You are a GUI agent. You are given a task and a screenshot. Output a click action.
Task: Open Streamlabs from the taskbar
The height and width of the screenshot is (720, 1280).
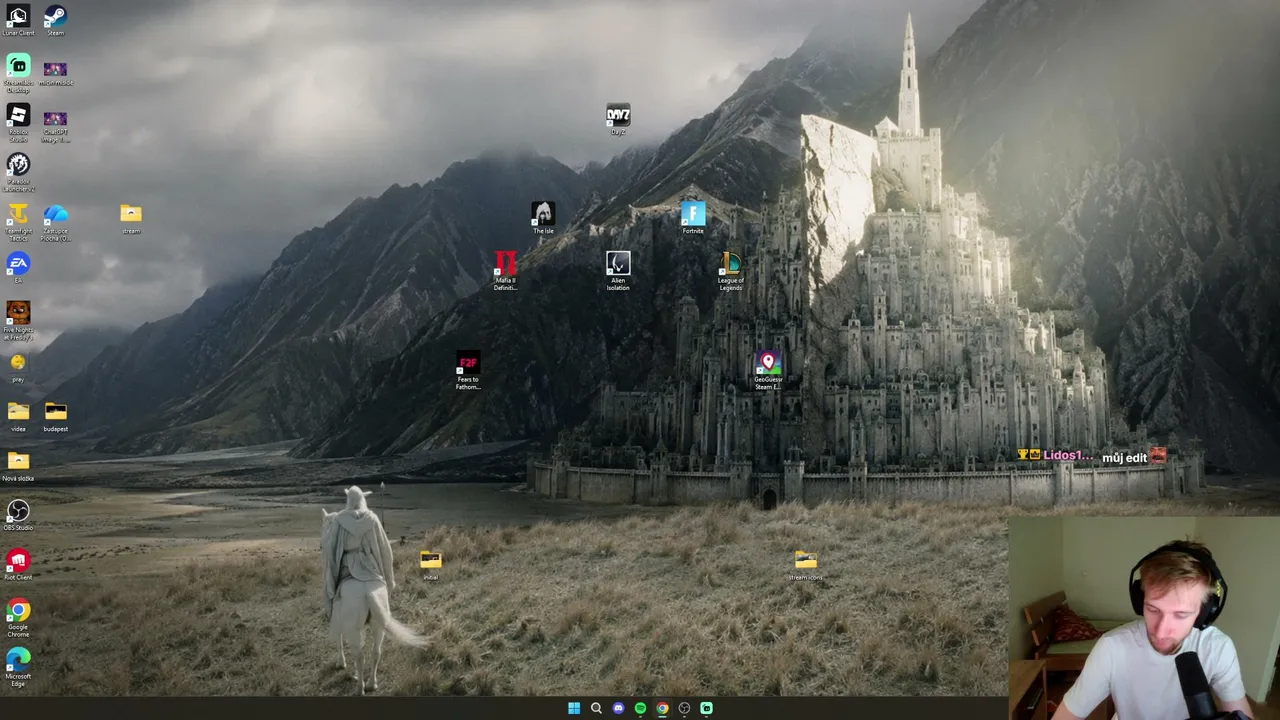706,708
